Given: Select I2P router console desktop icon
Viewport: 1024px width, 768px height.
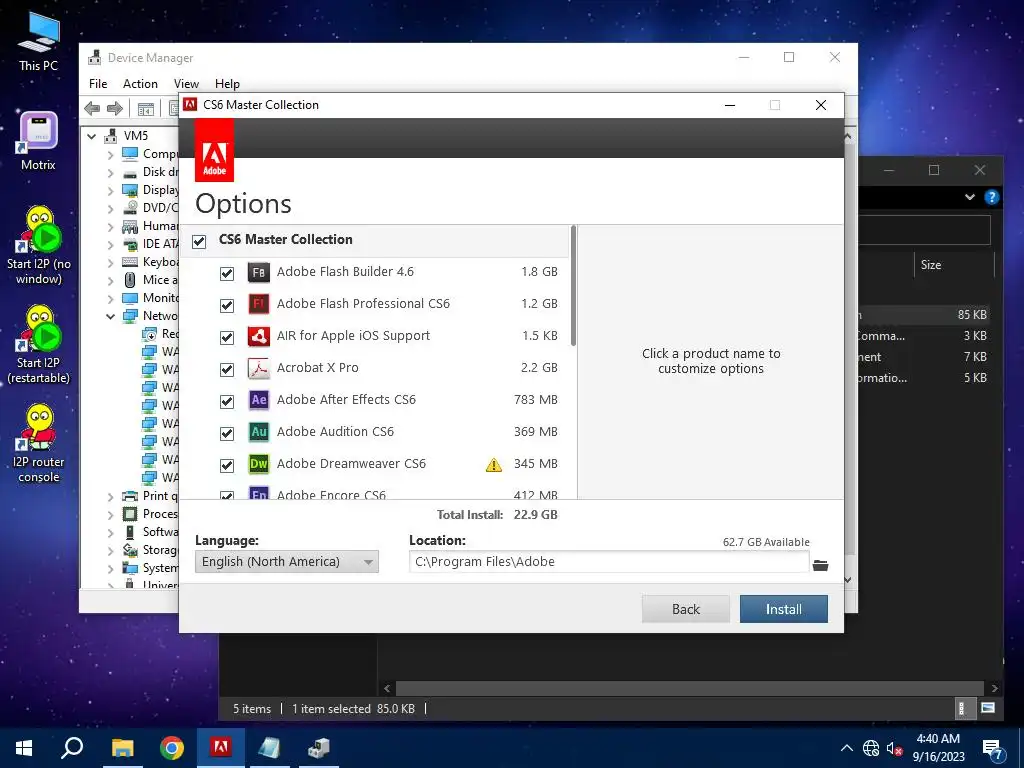Looking at the screenshot, I should click(39, 443).
